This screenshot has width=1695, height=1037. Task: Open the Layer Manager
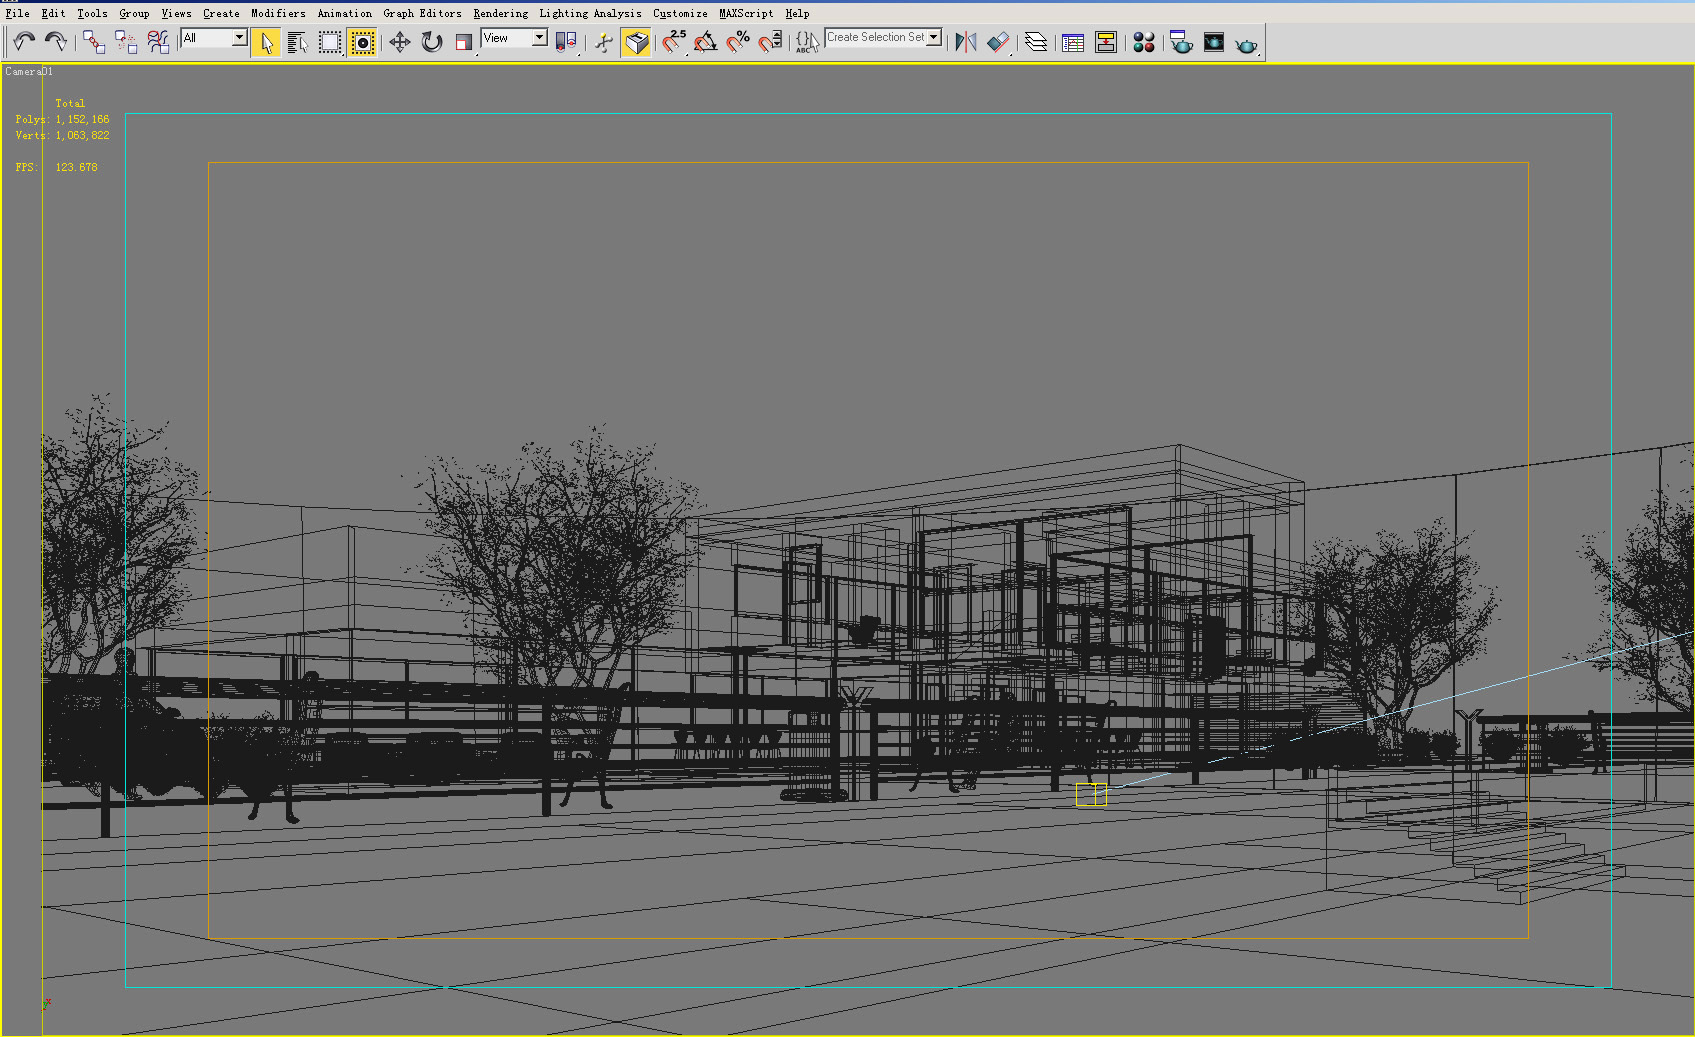tap(1036, 42)
